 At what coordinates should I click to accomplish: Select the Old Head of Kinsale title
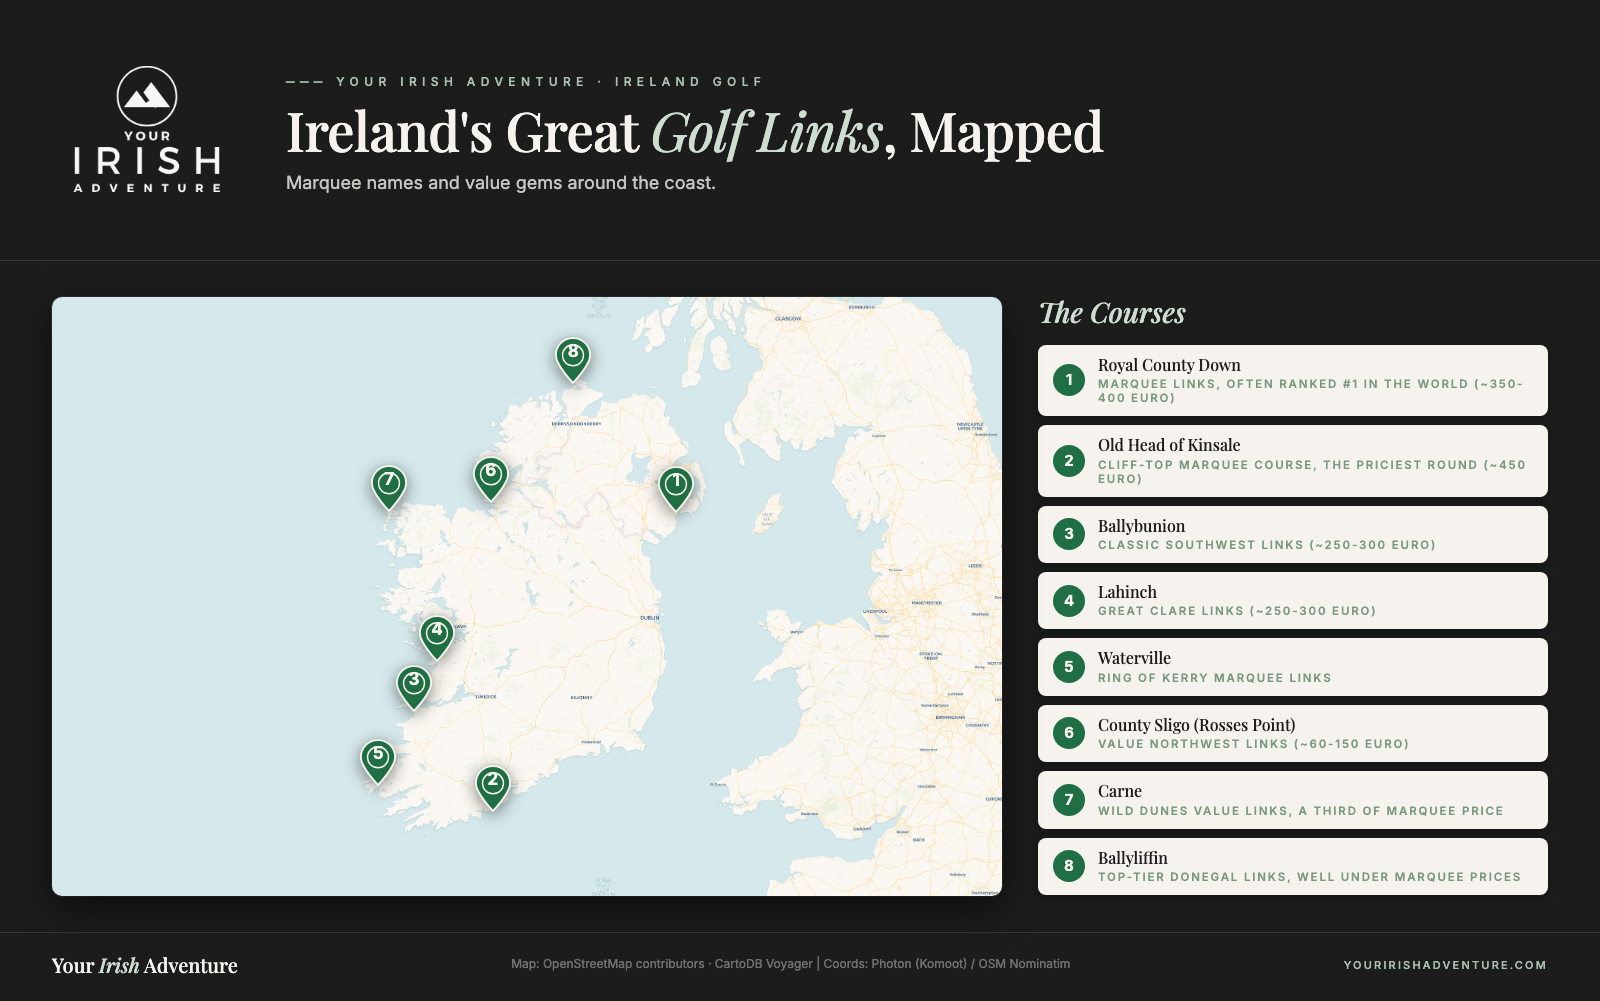coord(1169,445)
